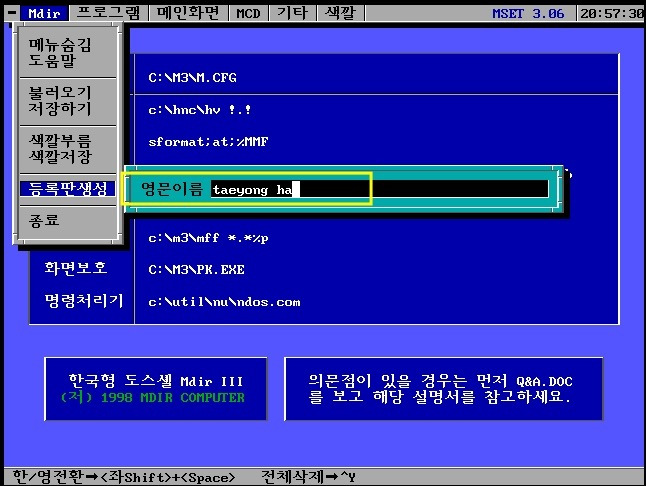Viewport: 646px width, 486px height.
Task: Click the 한/영전환 shortcut hint
Action: click(124, 477)
